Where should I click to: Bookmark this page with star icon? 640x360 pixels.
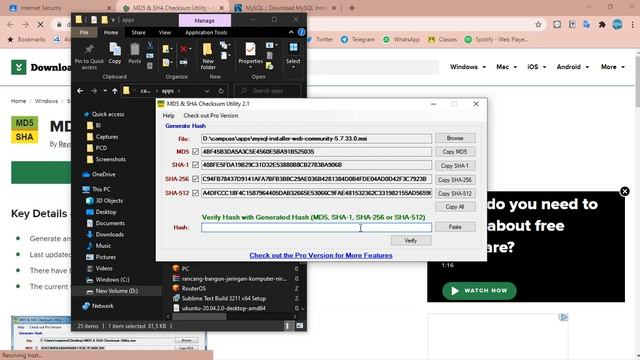click(538, 24)
